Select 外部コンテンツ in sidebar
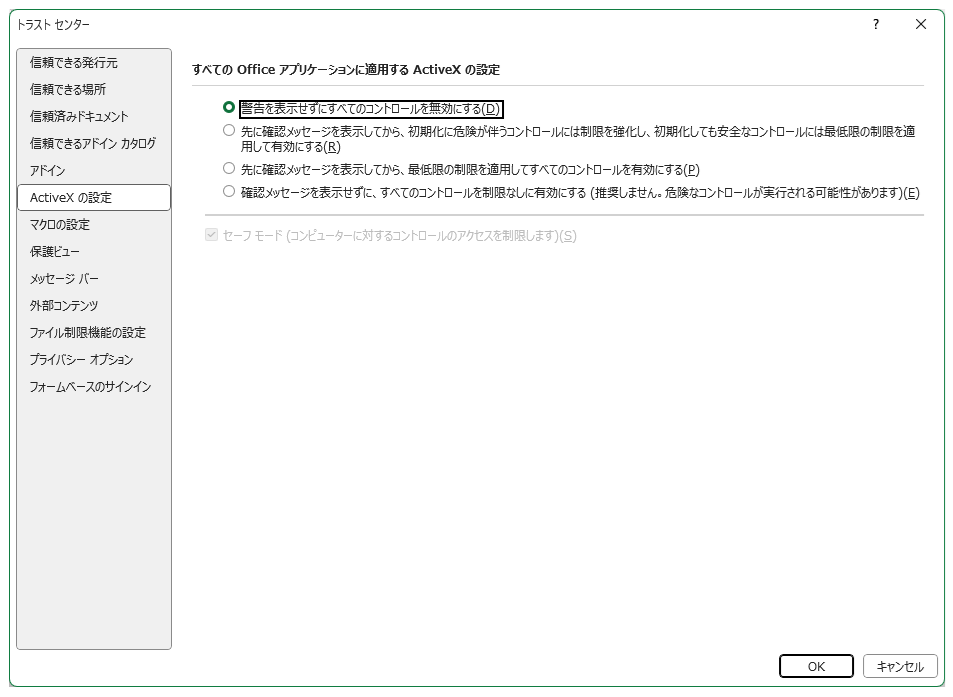The width and height of the screenshot is (953, 697). 64,306
